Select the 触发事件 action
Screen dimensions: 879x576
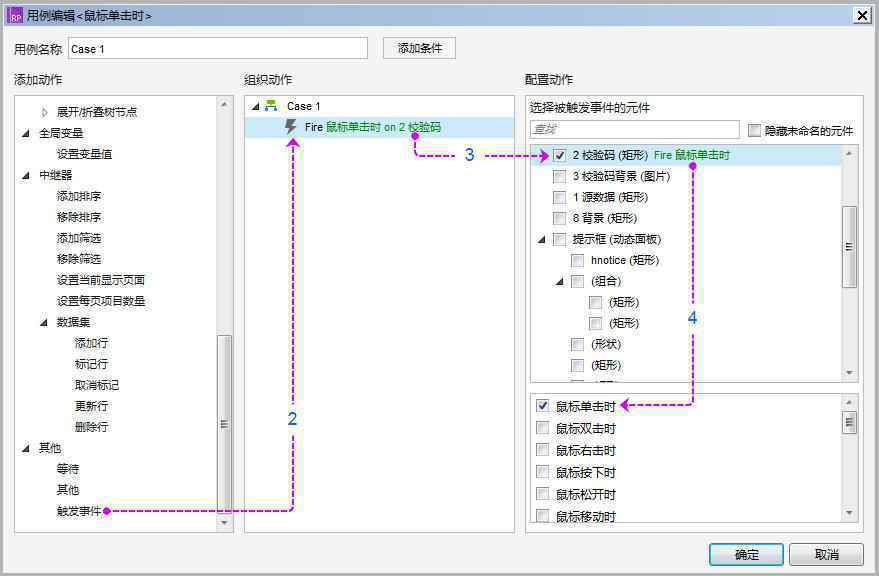click(x=79, y=511)
